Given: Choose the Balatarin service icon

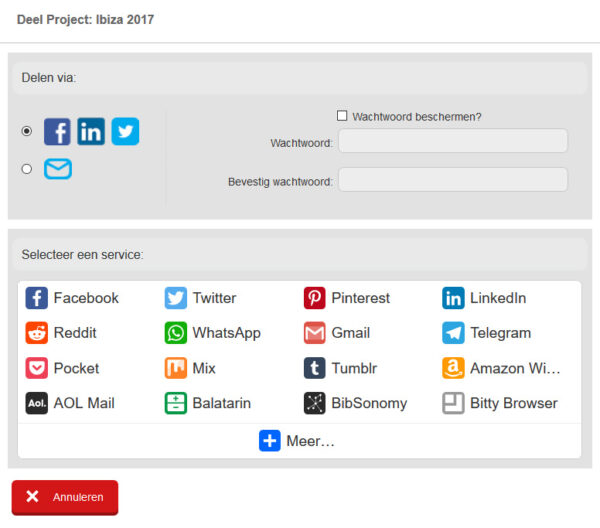Looking at the screenshot, I should (x=176, y=403).
